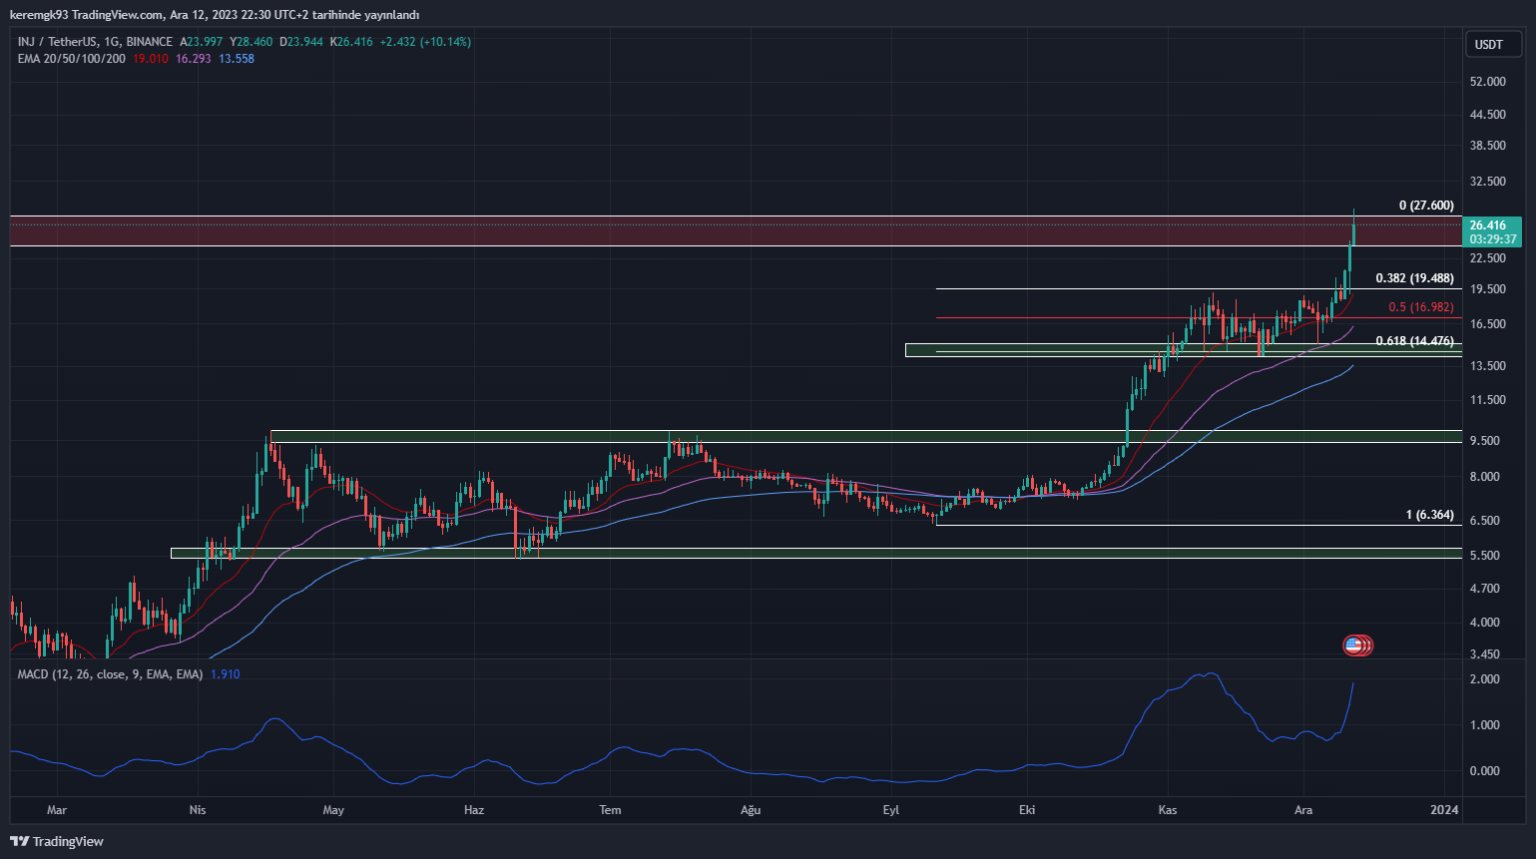
Task: Click the red EMA value 19.010
Action: (x=150, y=59)
